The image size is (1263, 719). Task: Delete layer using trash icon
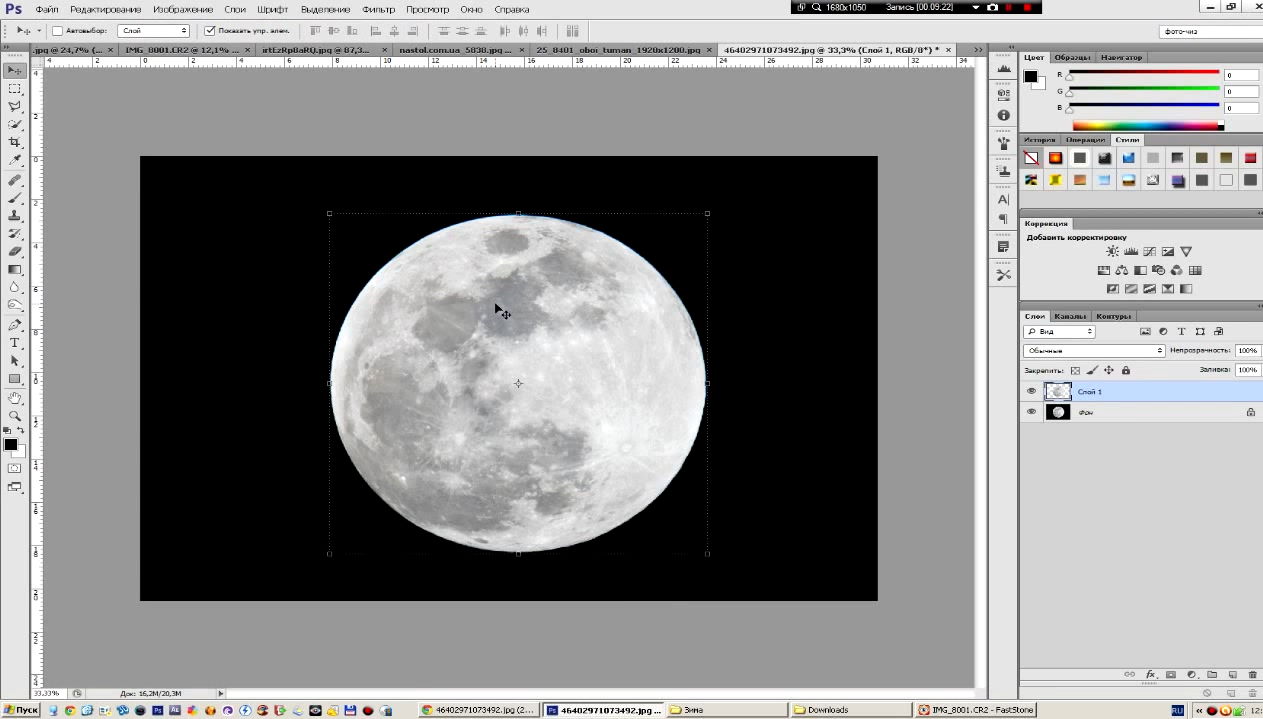pyautogui.click(x=1251, y=675)
